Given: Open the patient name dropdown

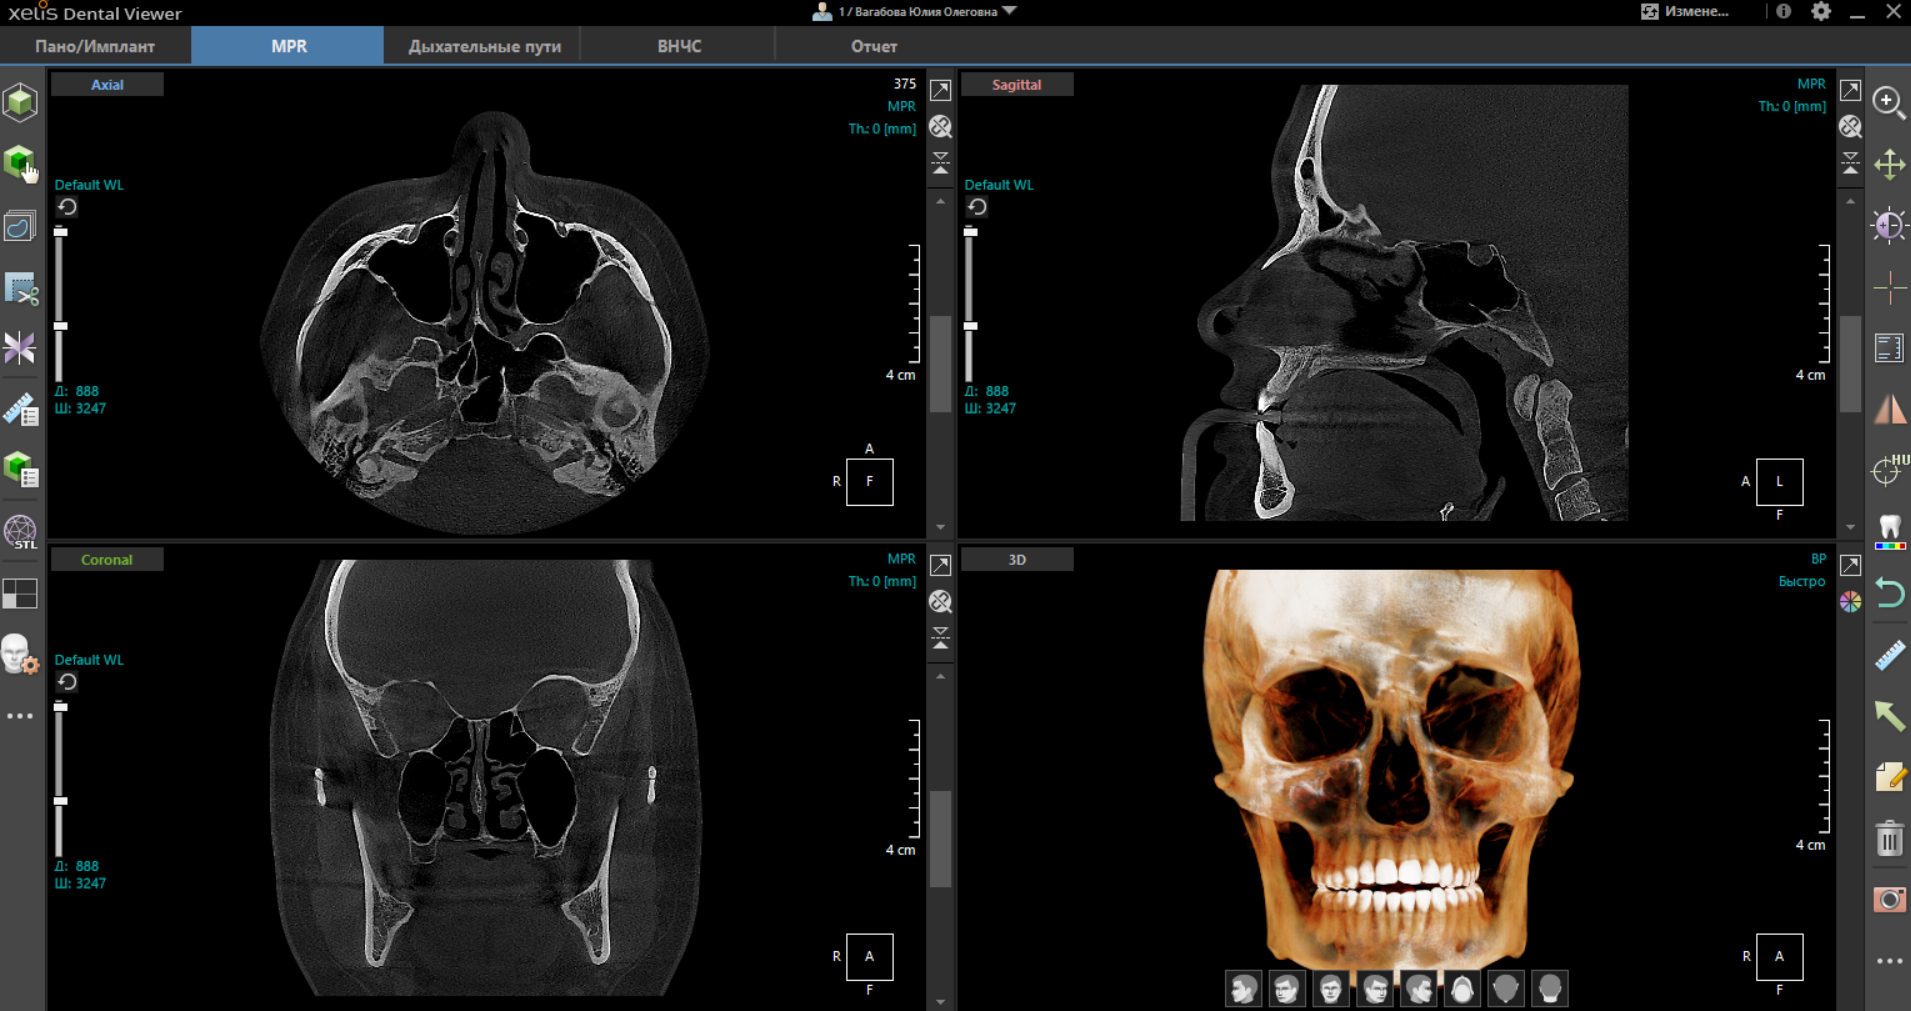Looking at the screenshot, I should pos(1010,11).
